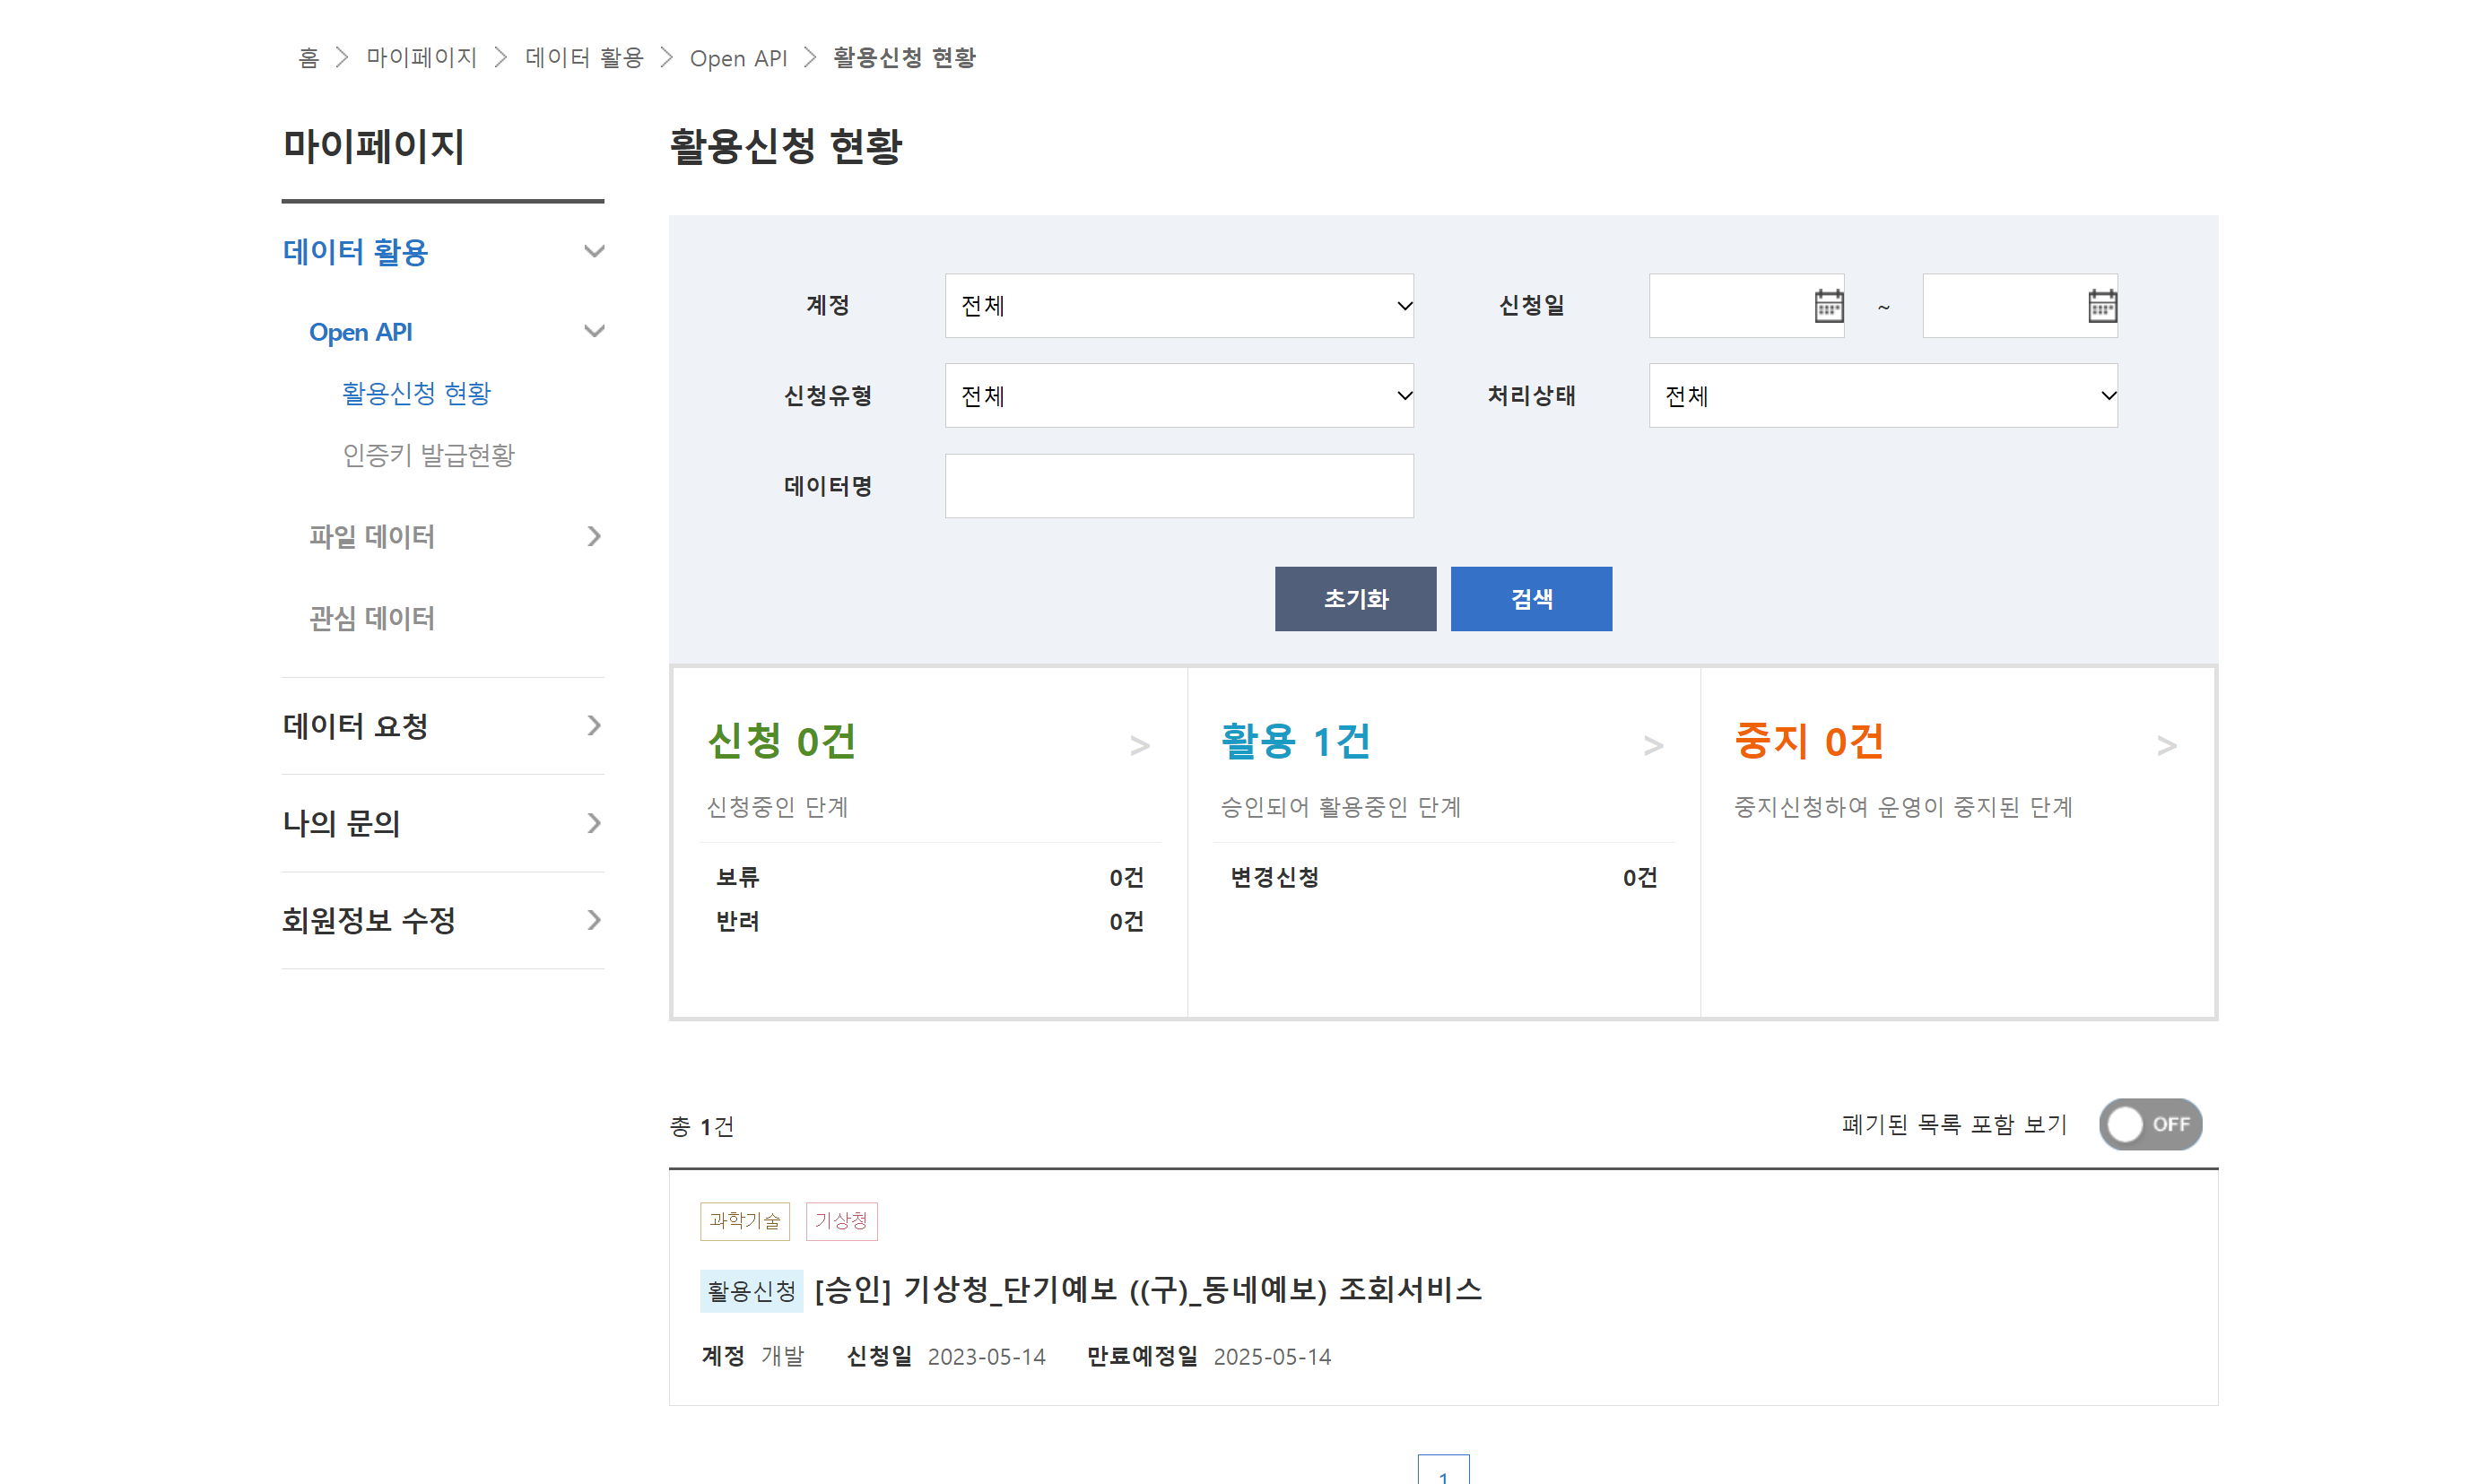Click arrow on 중지 0건 card
The width and height of the screenshot is (2487, 1484).
tap(2166, 745)
